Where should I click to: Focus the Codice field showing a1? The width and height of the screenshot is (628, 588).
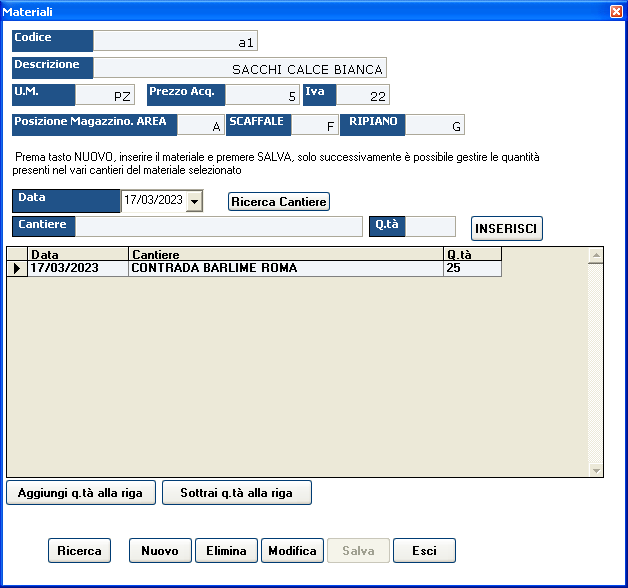(x=175, y=41)
